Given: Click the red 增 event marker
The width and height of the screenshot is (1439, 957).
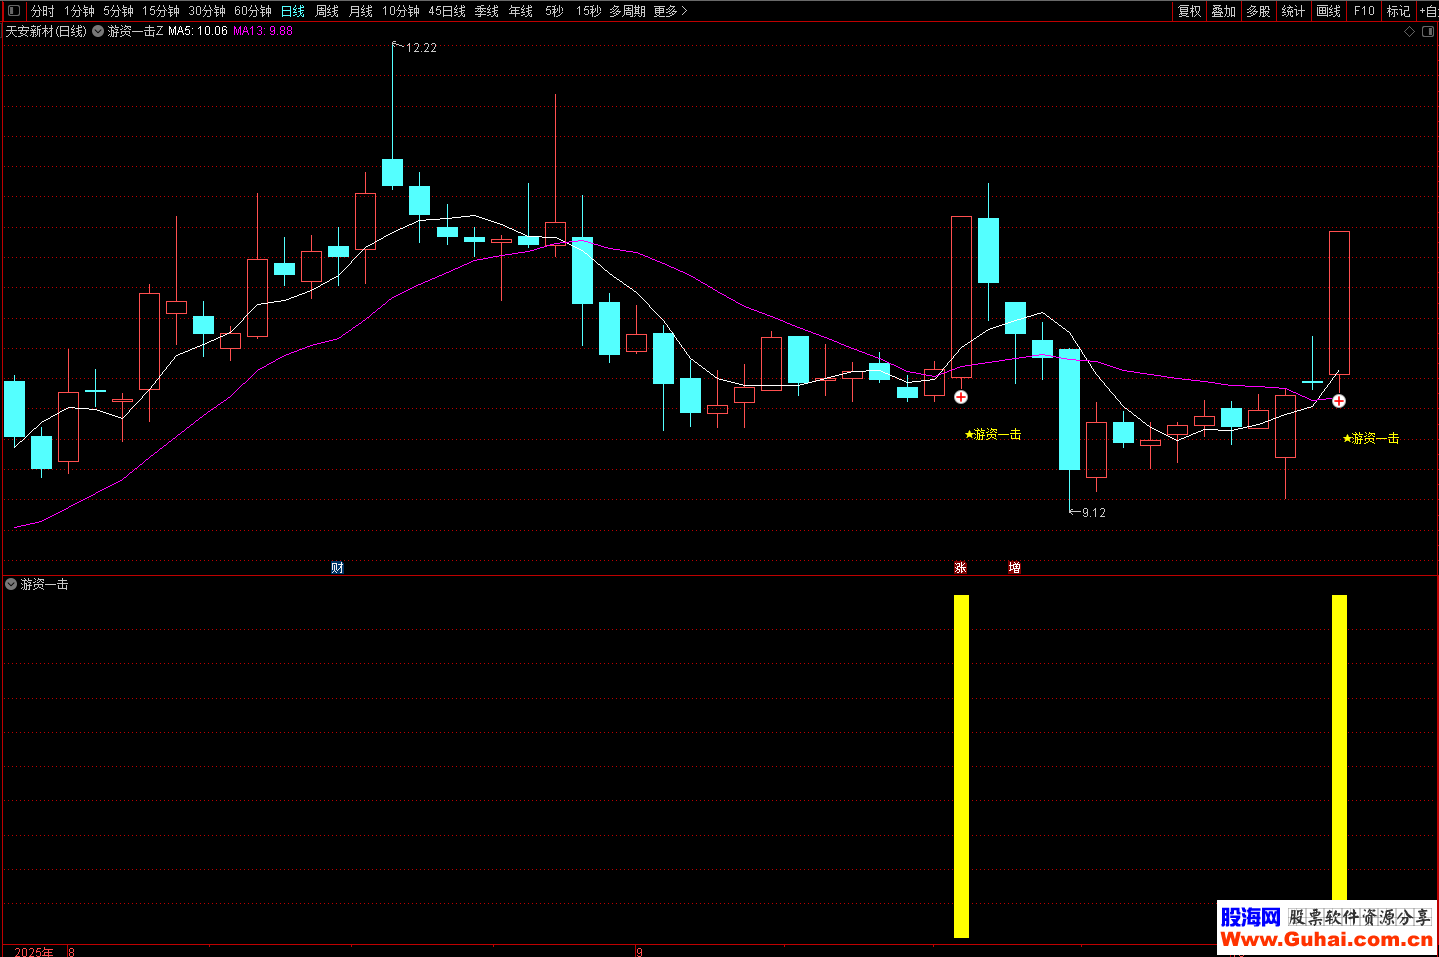Looking at the screenshot, I should tap(1014, 568).
